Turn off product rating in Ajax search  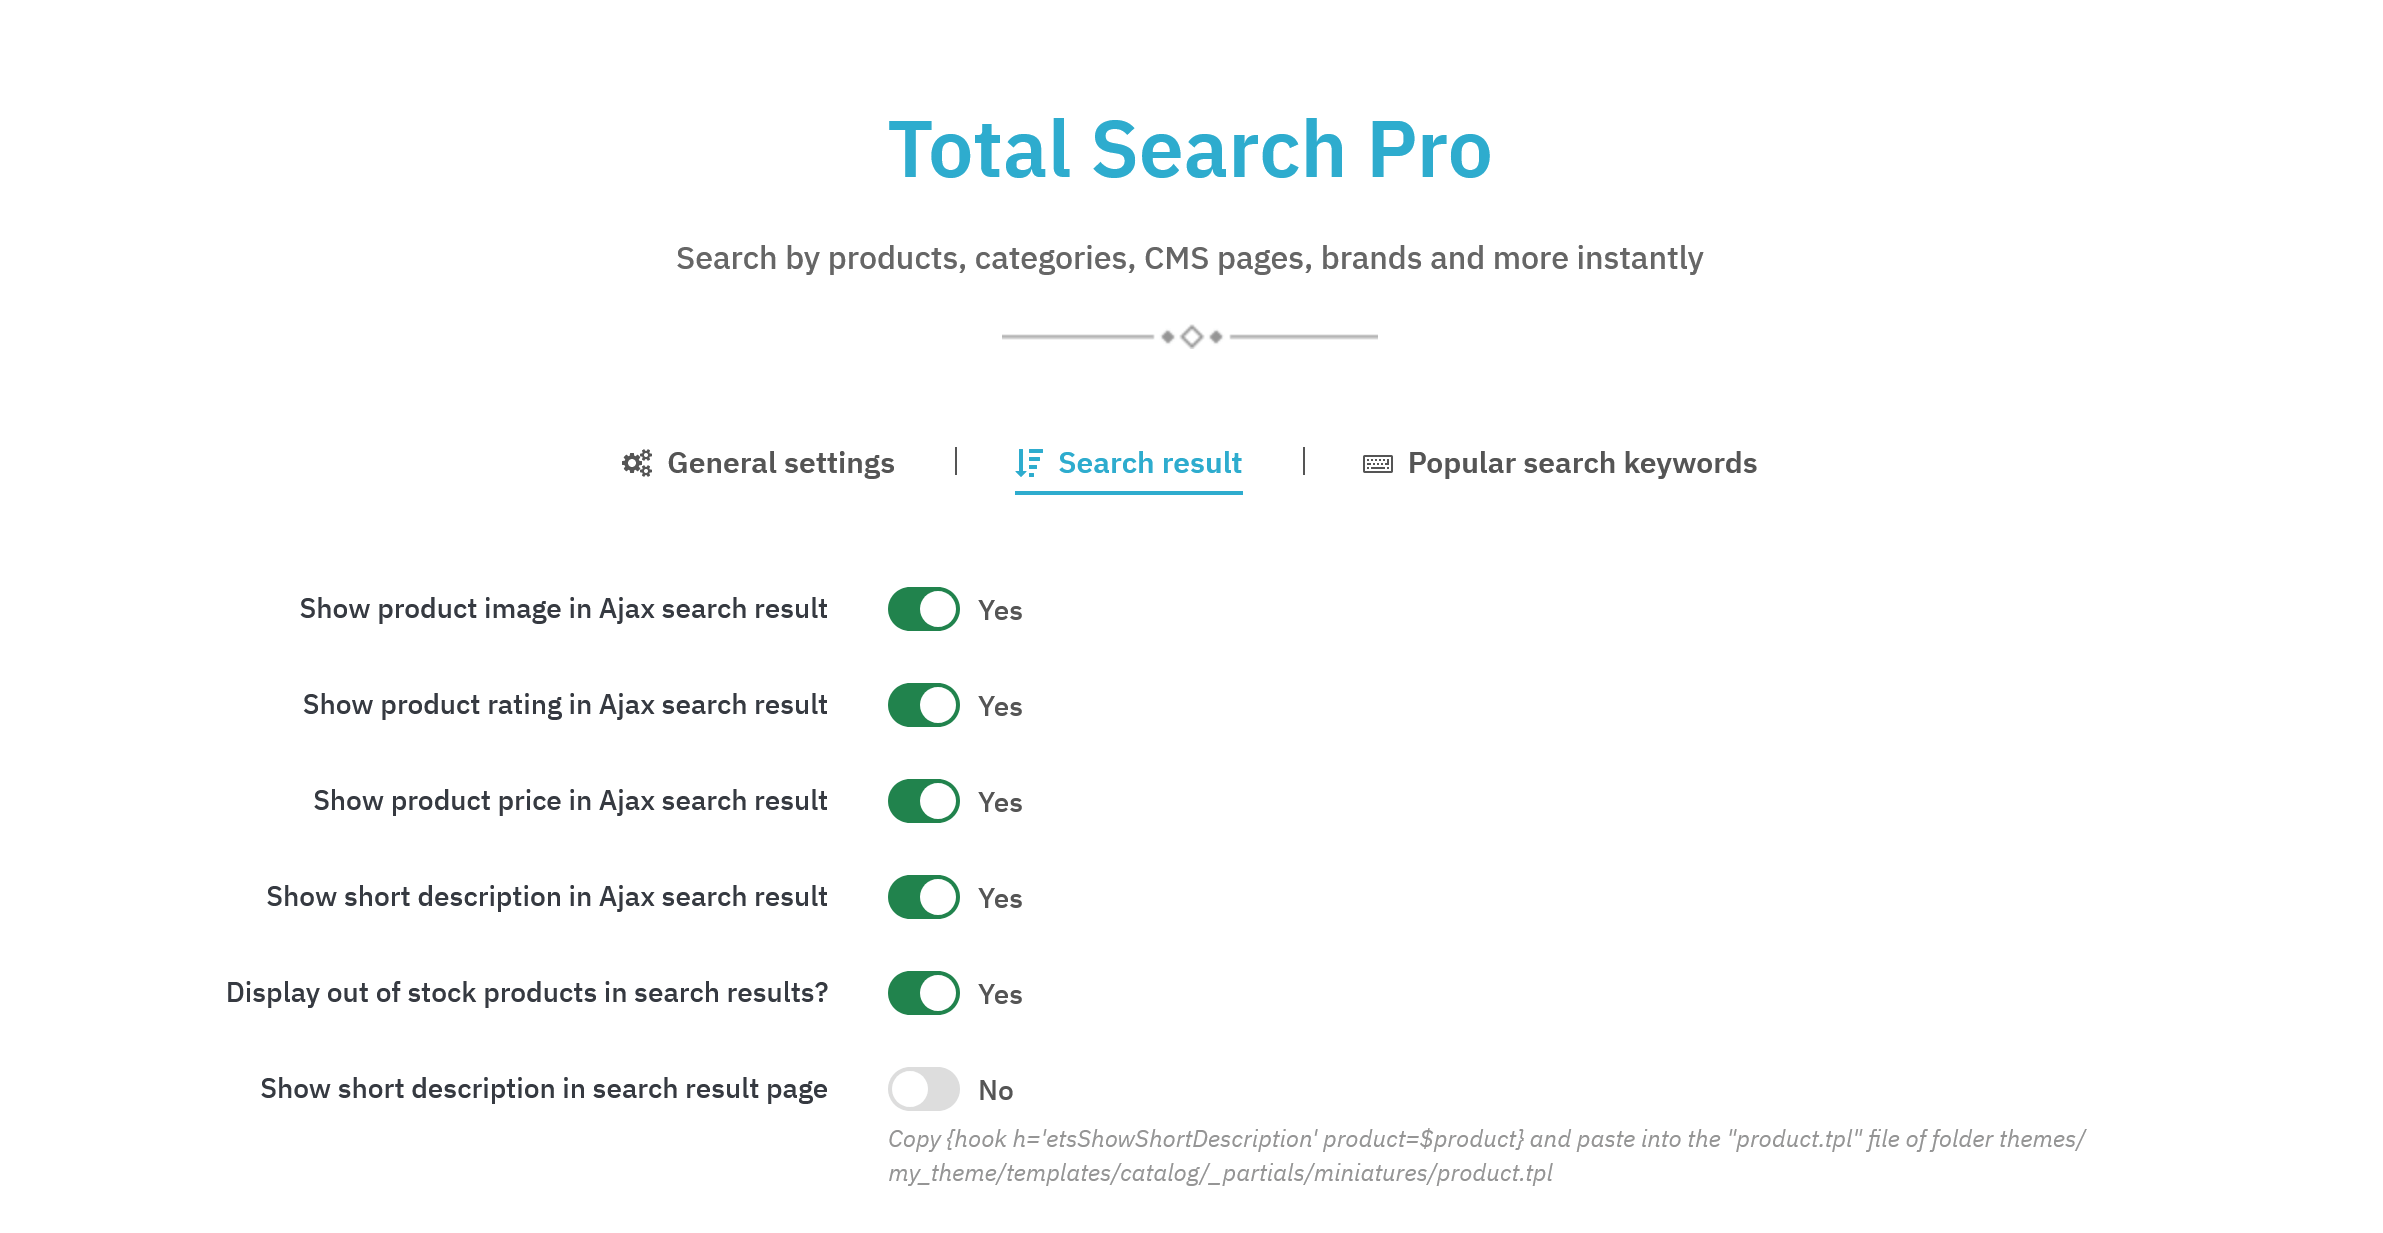point(924,705)
